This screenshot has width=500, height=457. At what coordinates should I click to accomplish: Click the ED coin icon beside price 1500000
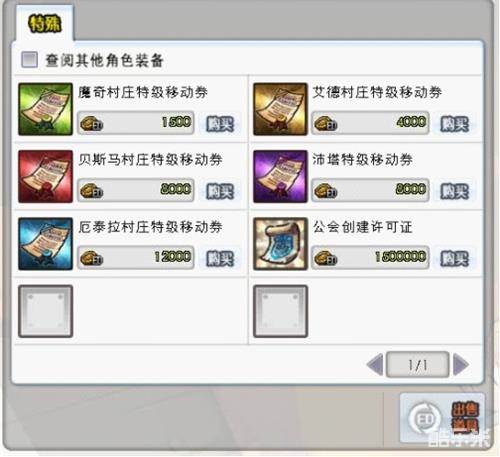326,258
